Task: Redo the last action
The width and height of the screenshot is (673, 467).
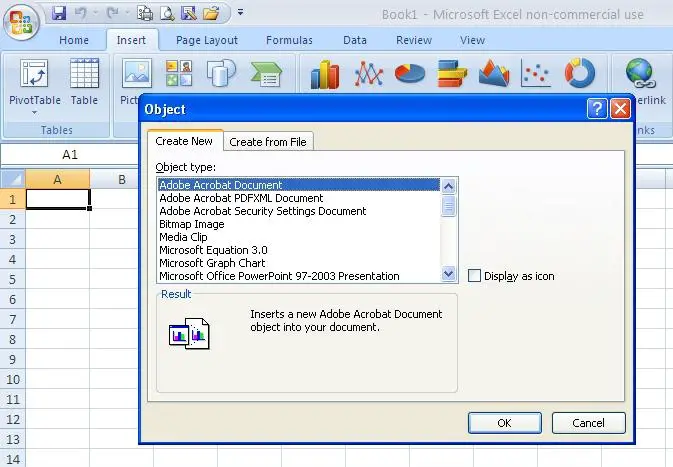Action: (x=112, y=13)
